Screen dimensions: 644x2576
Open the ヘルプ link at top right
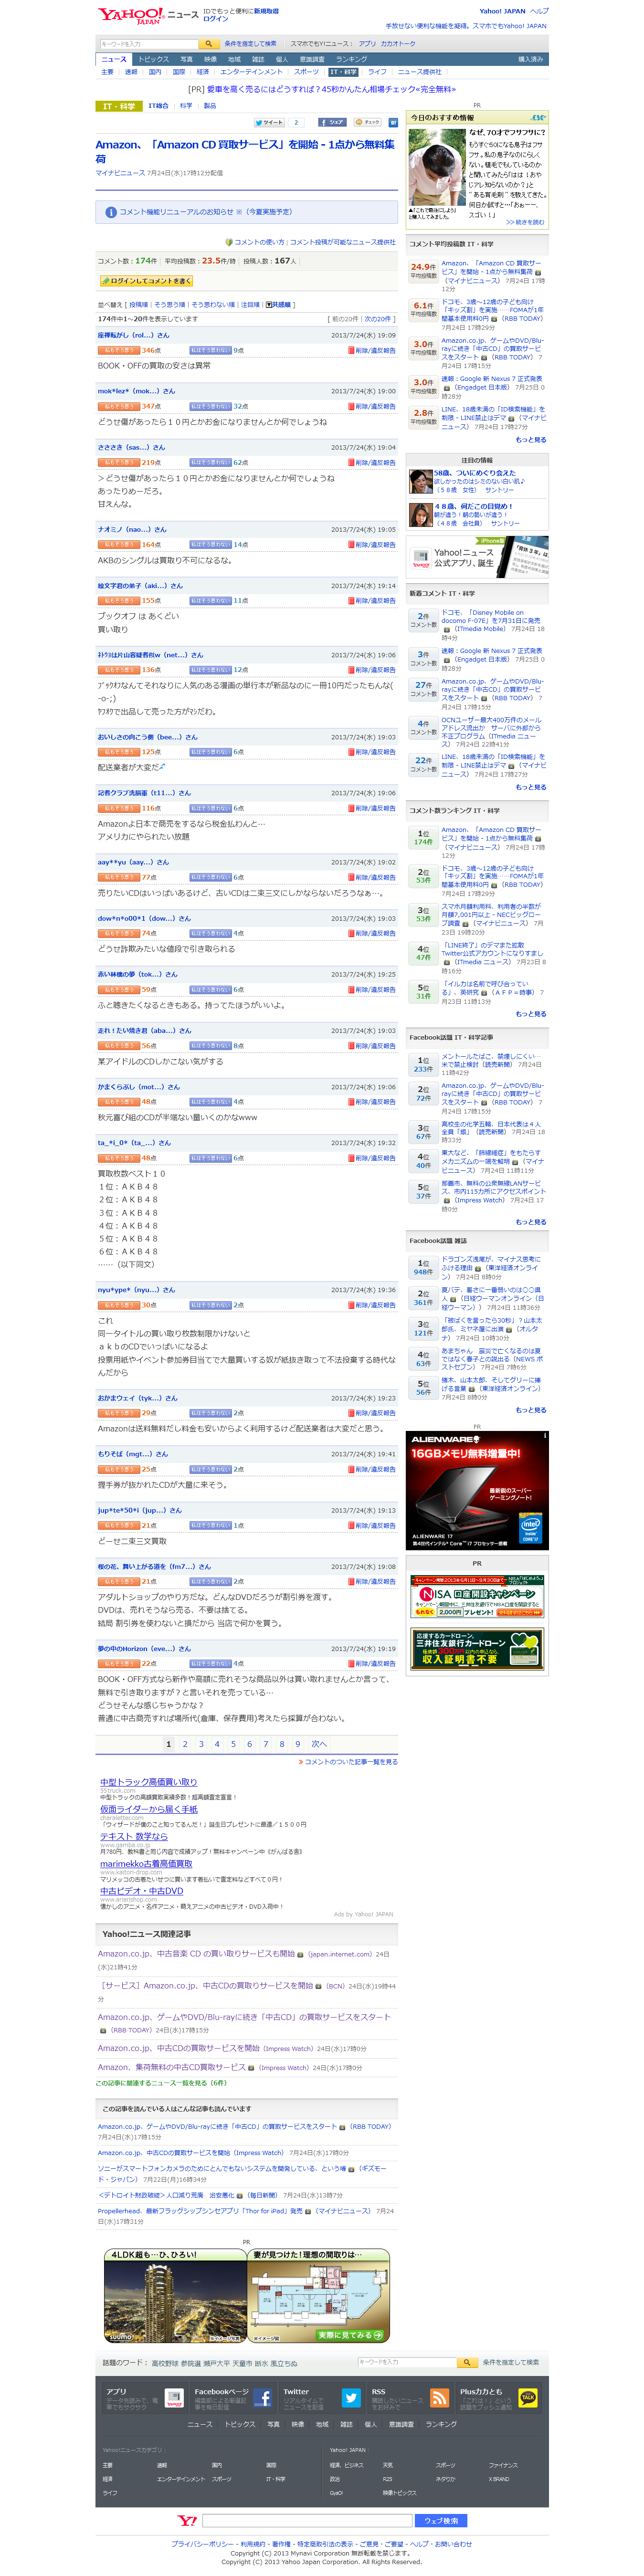tap(539, 11)
